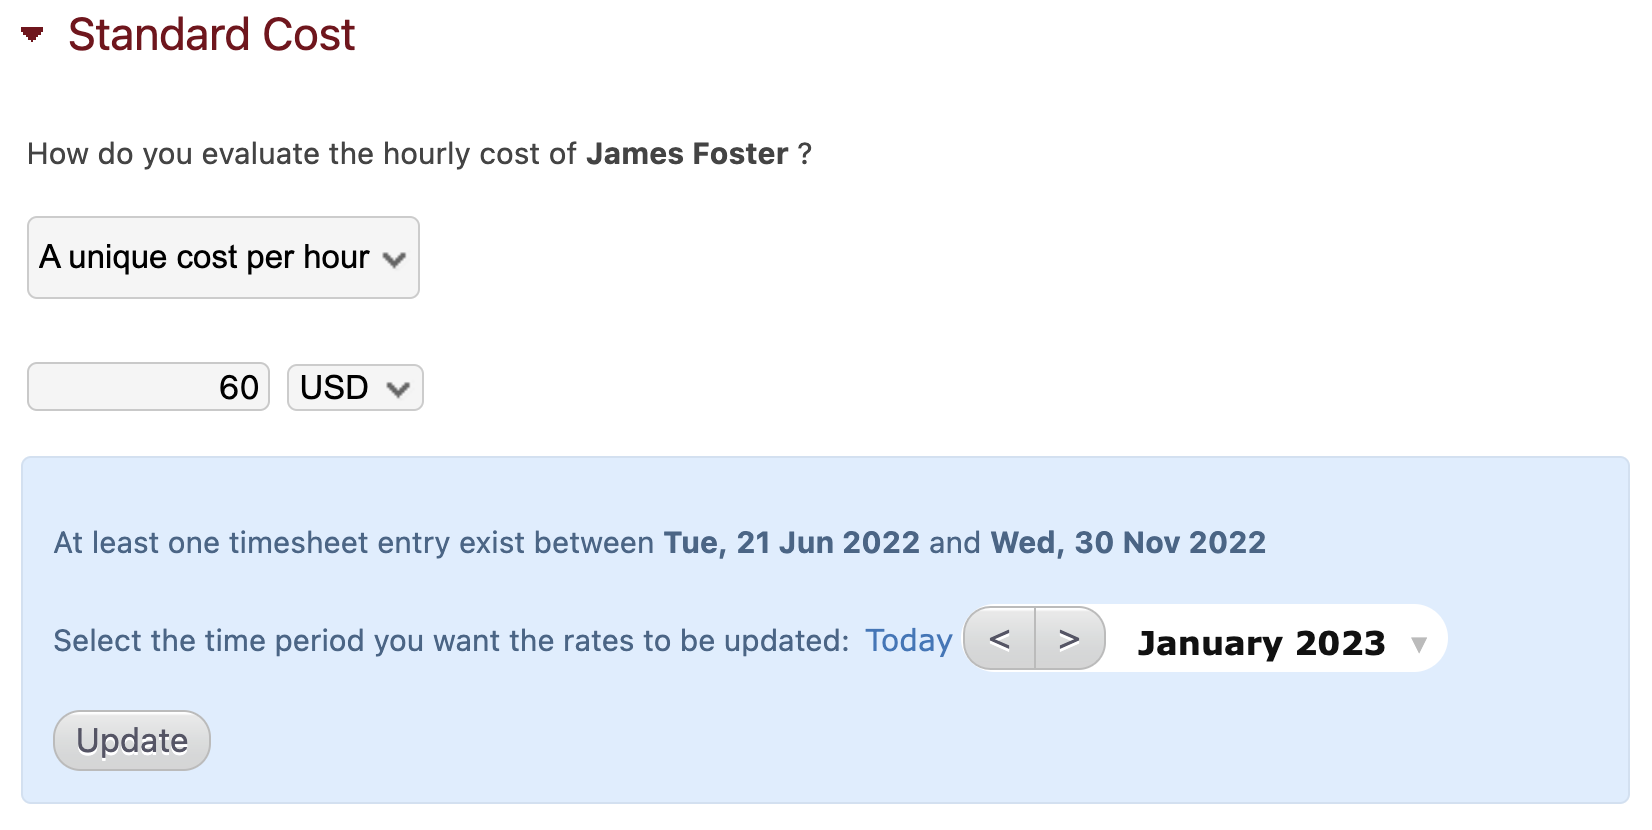
Task: Click the Wed, 30 Nov 2022 date
Action: coord(1127,543)
